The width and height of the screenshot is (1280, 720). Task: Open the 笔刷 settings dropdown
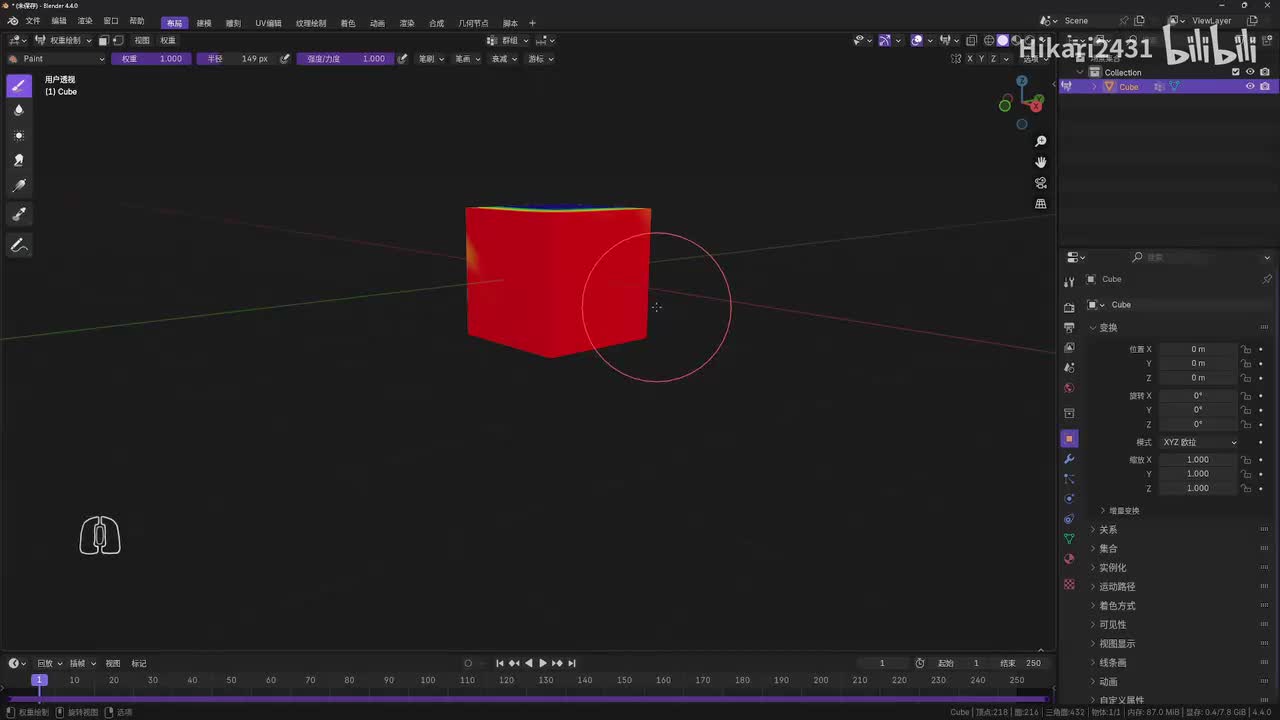(x=431, y=59)
